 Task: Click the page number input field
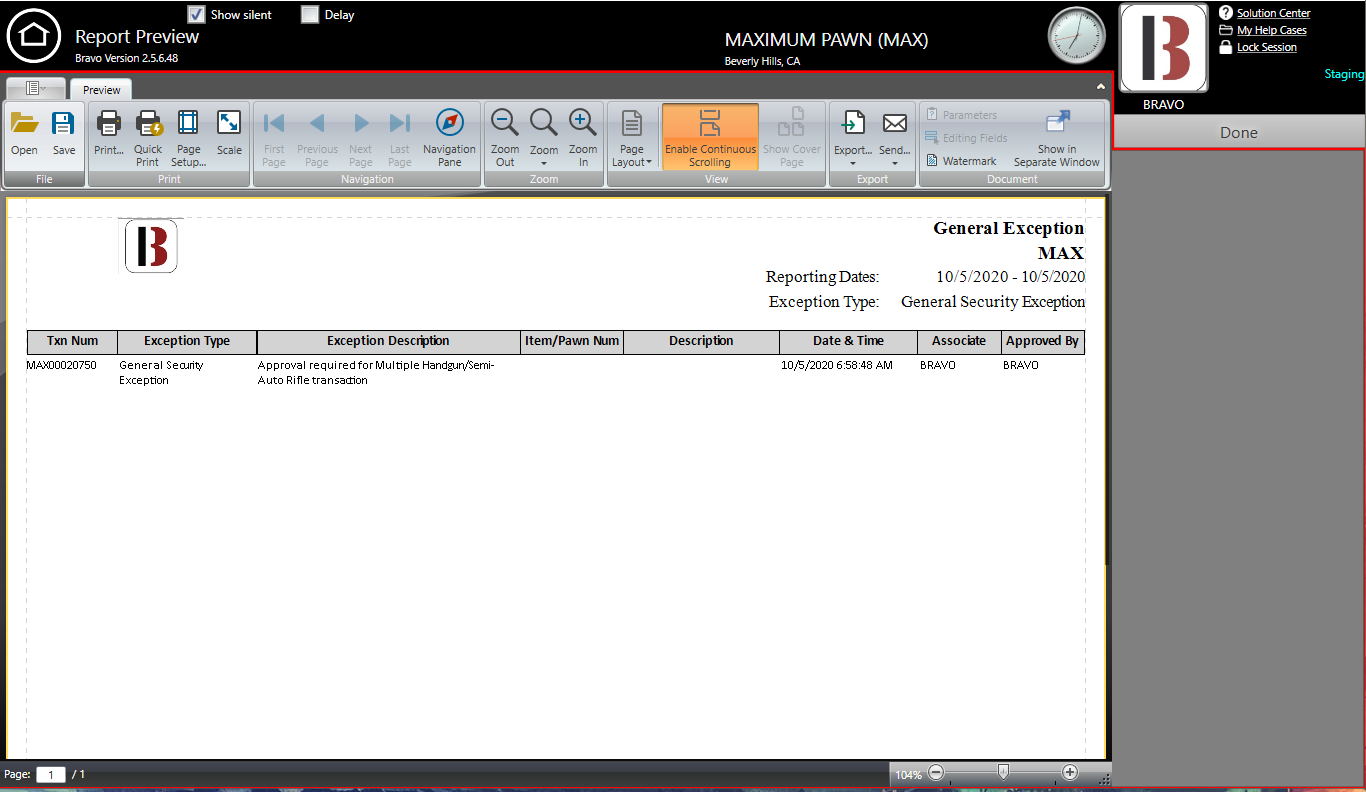coord(51,774)
